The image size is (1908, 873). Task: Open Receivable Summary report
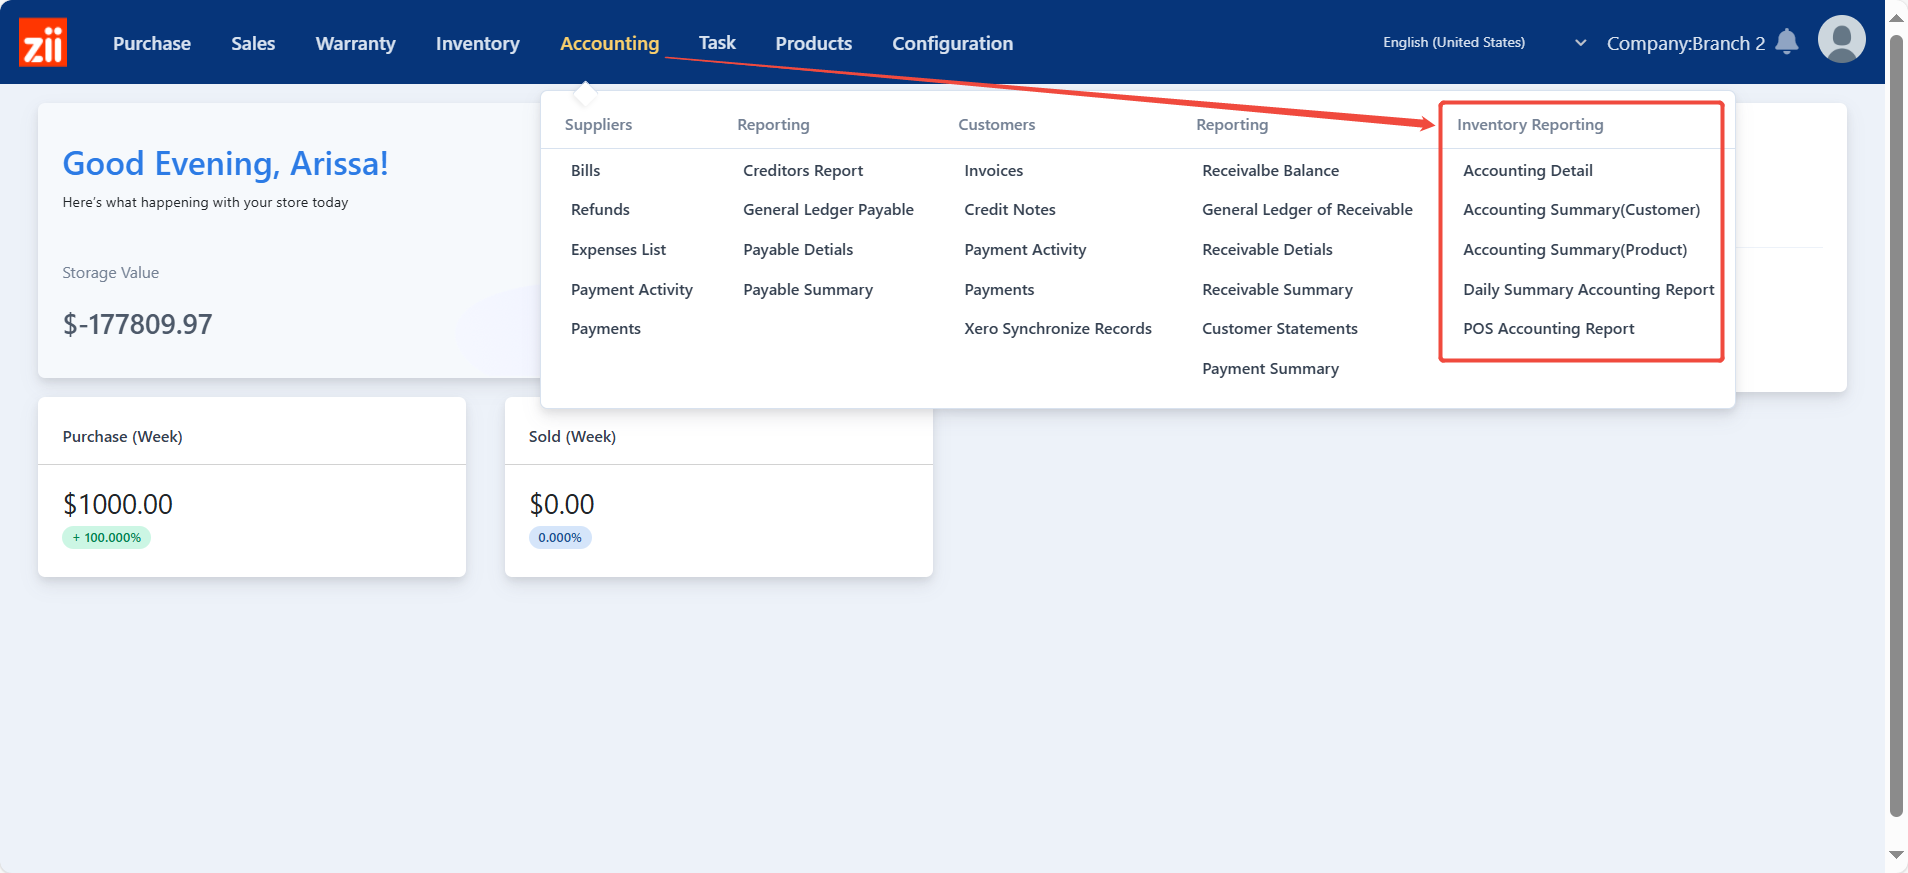pyautogui.click(x=1278, y=289)
